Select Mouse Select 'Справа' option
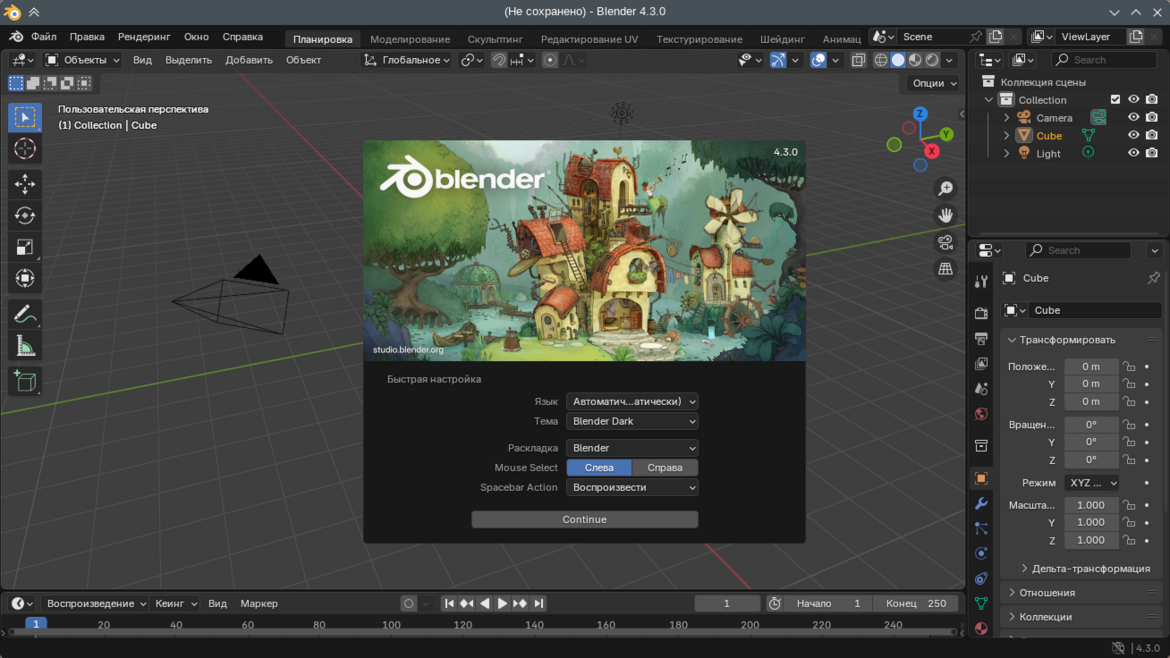 [x=665, y=468]
